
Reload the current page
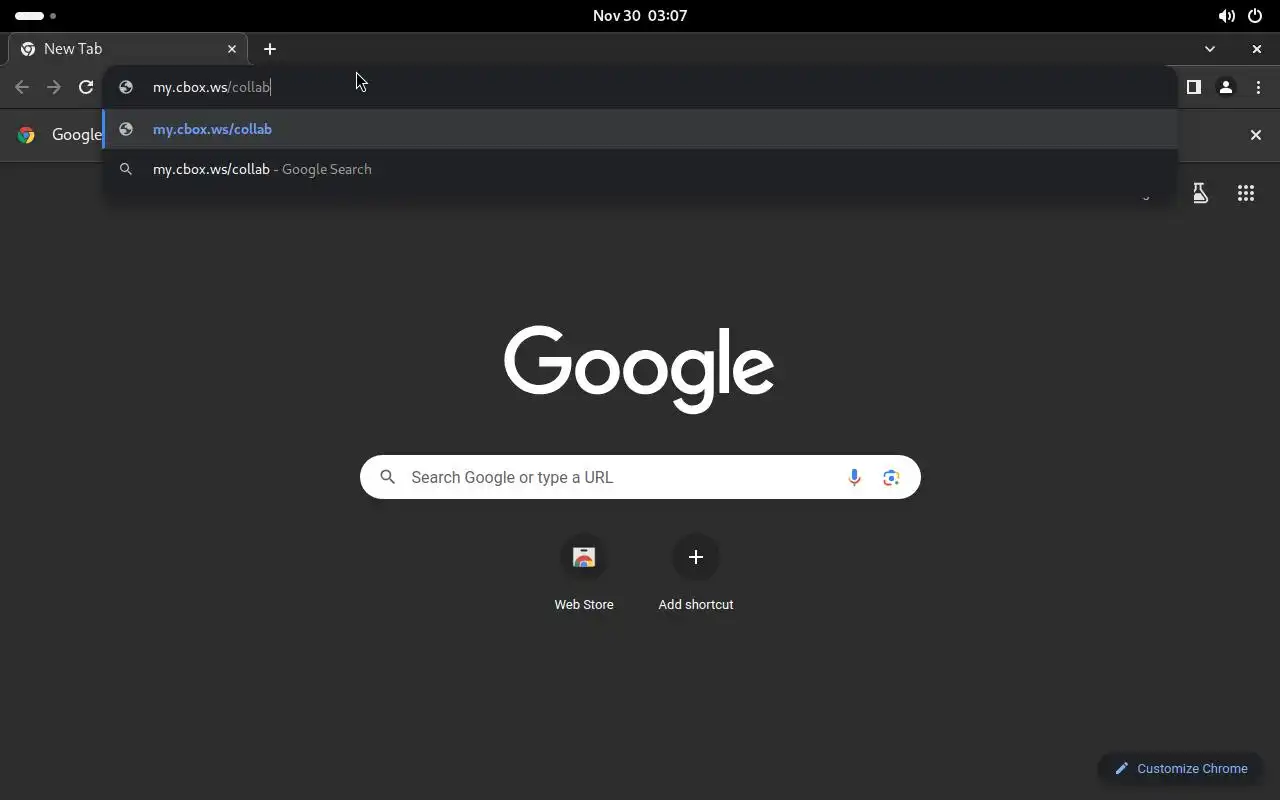86,87
